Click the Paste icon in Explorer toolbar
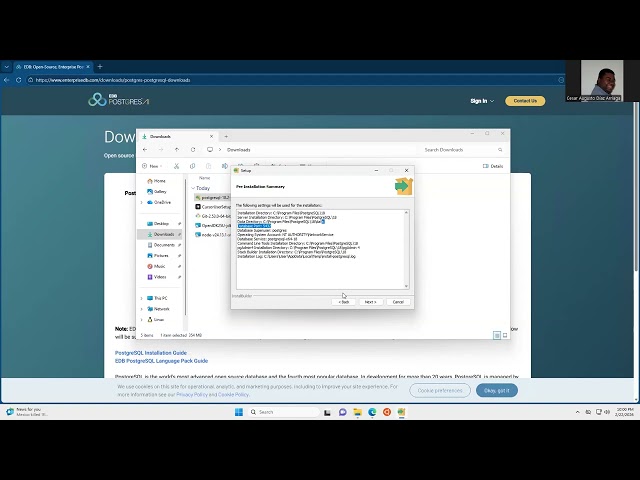This screenshot has height=480, width=640. click(209, 166)
